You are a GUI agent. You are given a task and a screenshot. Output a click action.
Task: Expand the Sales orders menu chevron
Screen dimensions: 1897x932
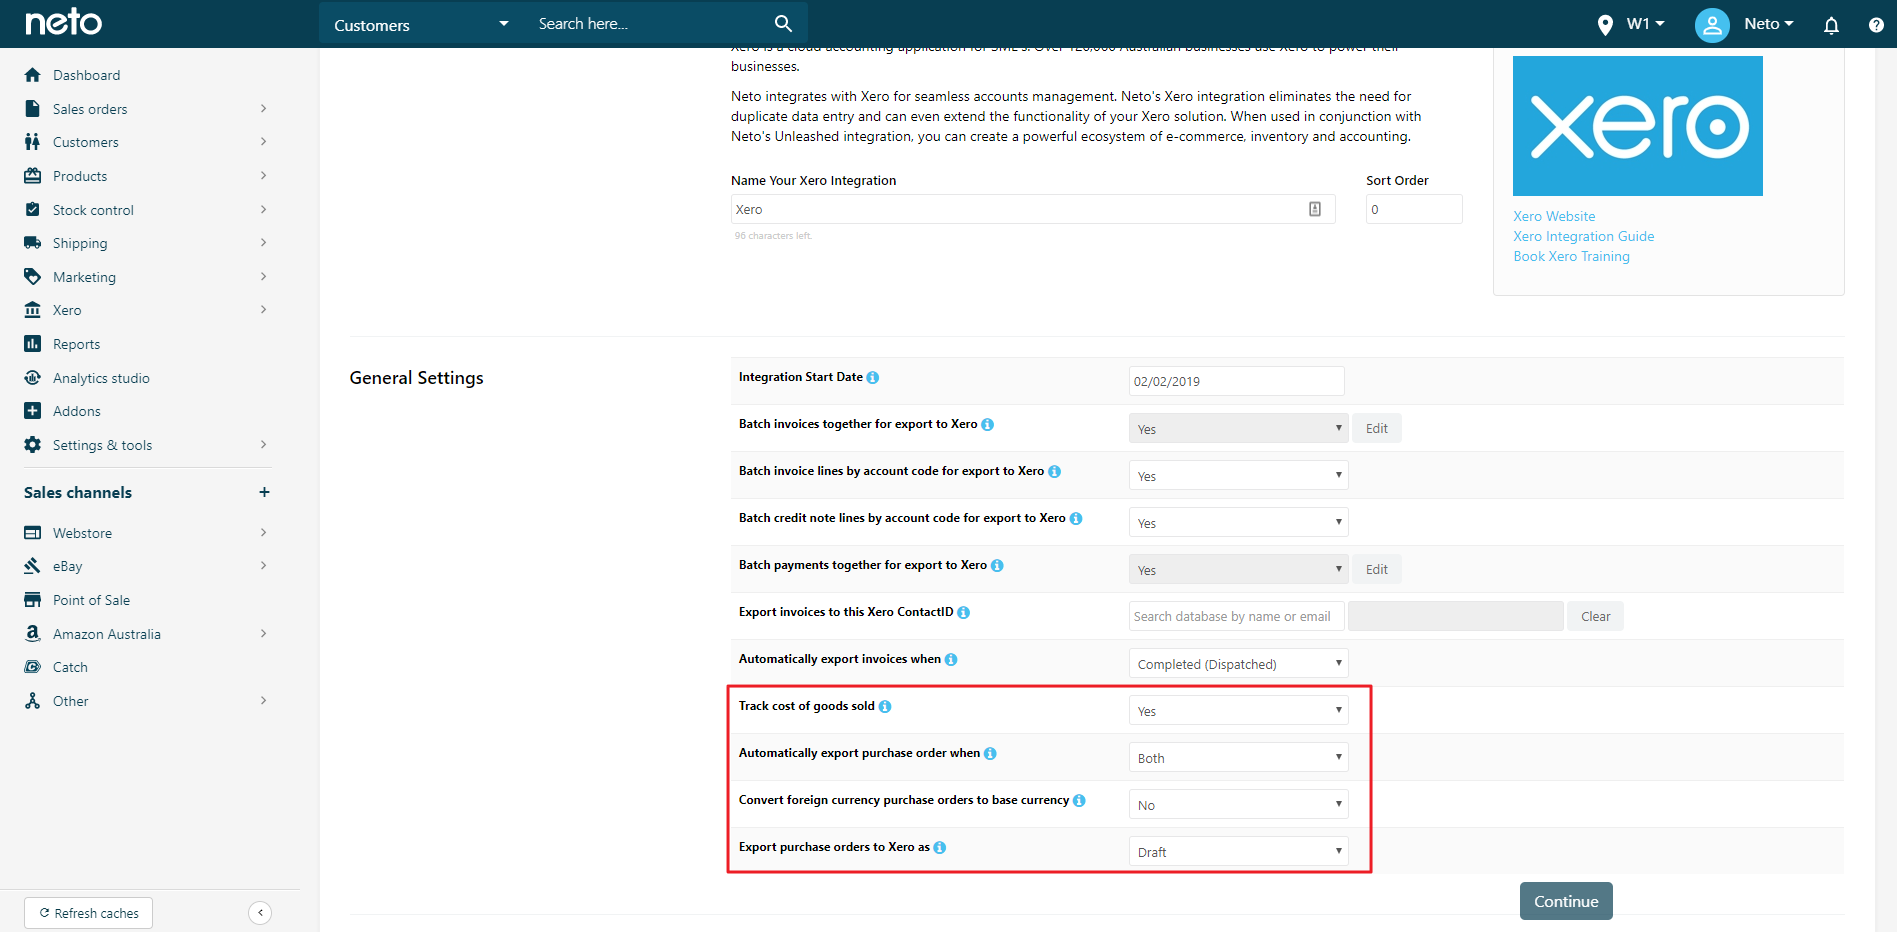[x=263, y=109]
